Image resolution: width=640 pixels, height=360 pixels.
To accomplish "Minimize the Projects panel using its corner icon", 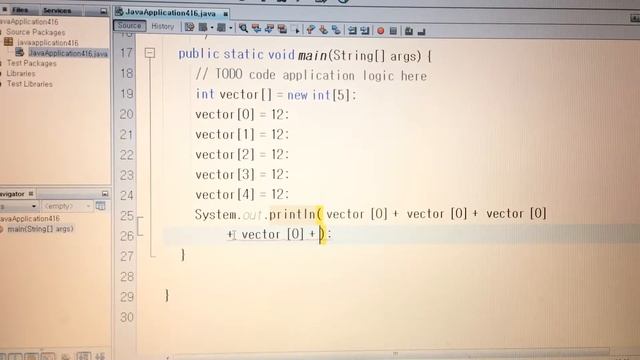I will pos(104,11).
